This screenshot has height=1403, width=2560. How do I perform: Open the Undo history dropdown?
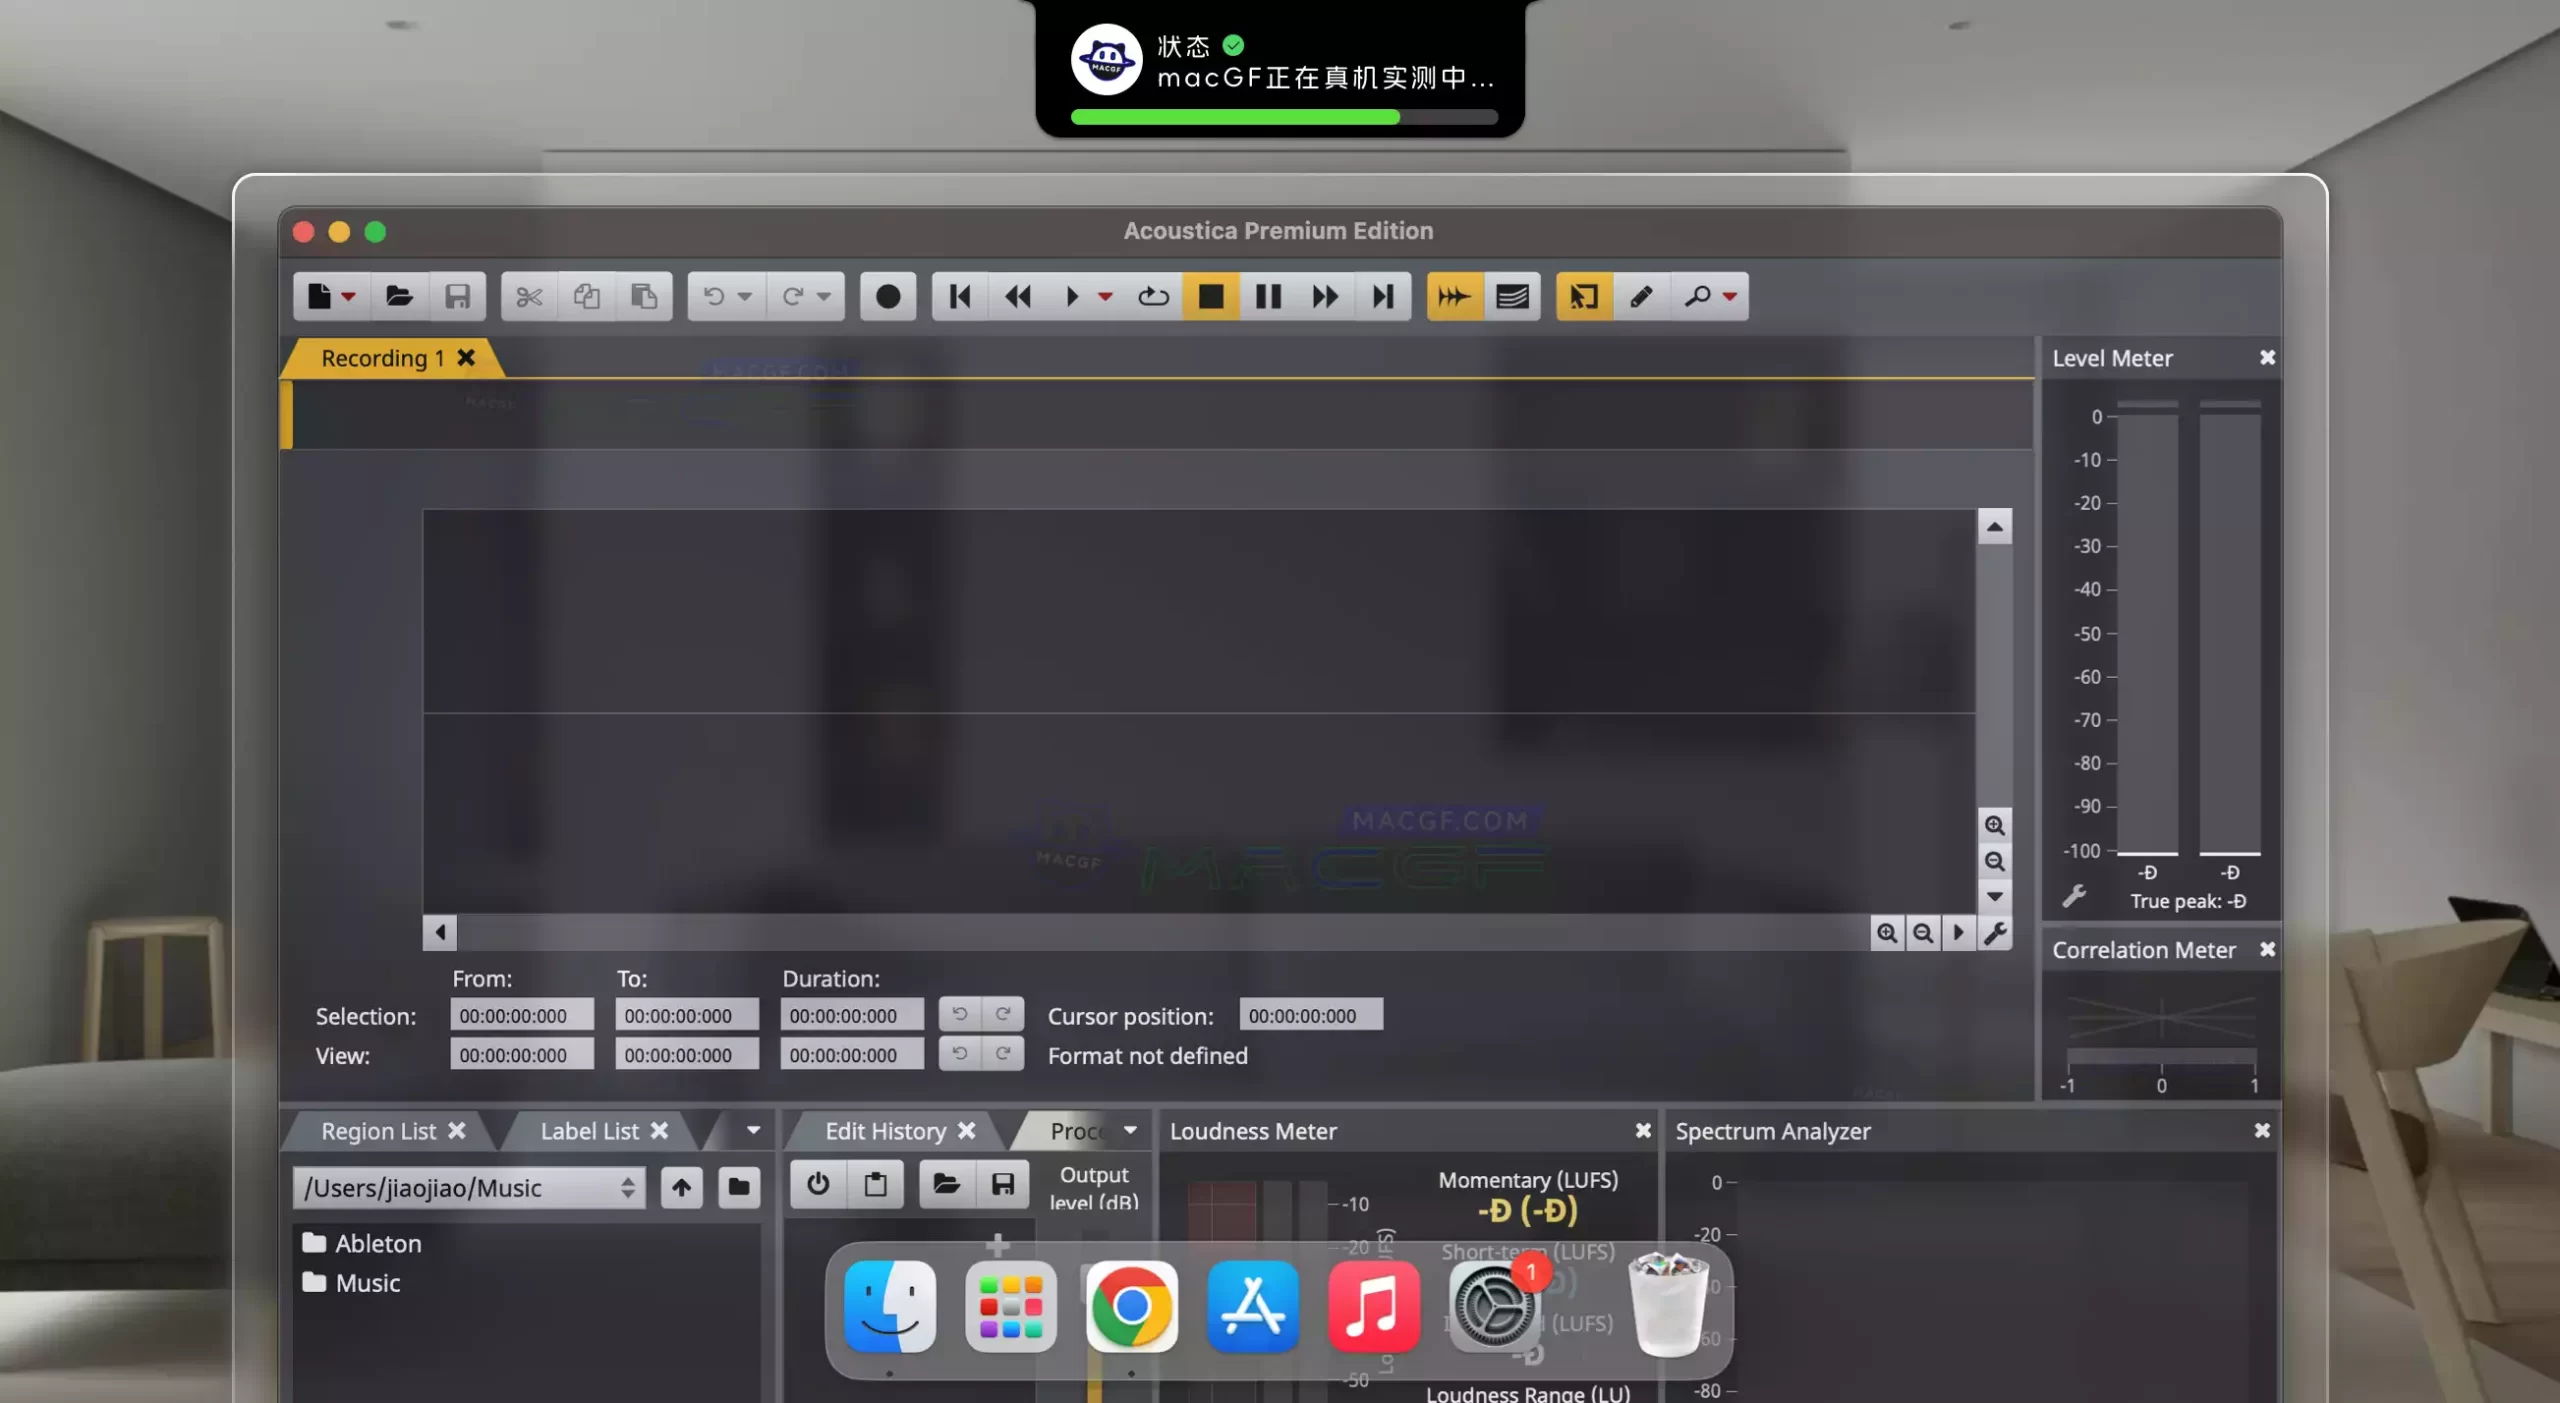coord(744,296)
